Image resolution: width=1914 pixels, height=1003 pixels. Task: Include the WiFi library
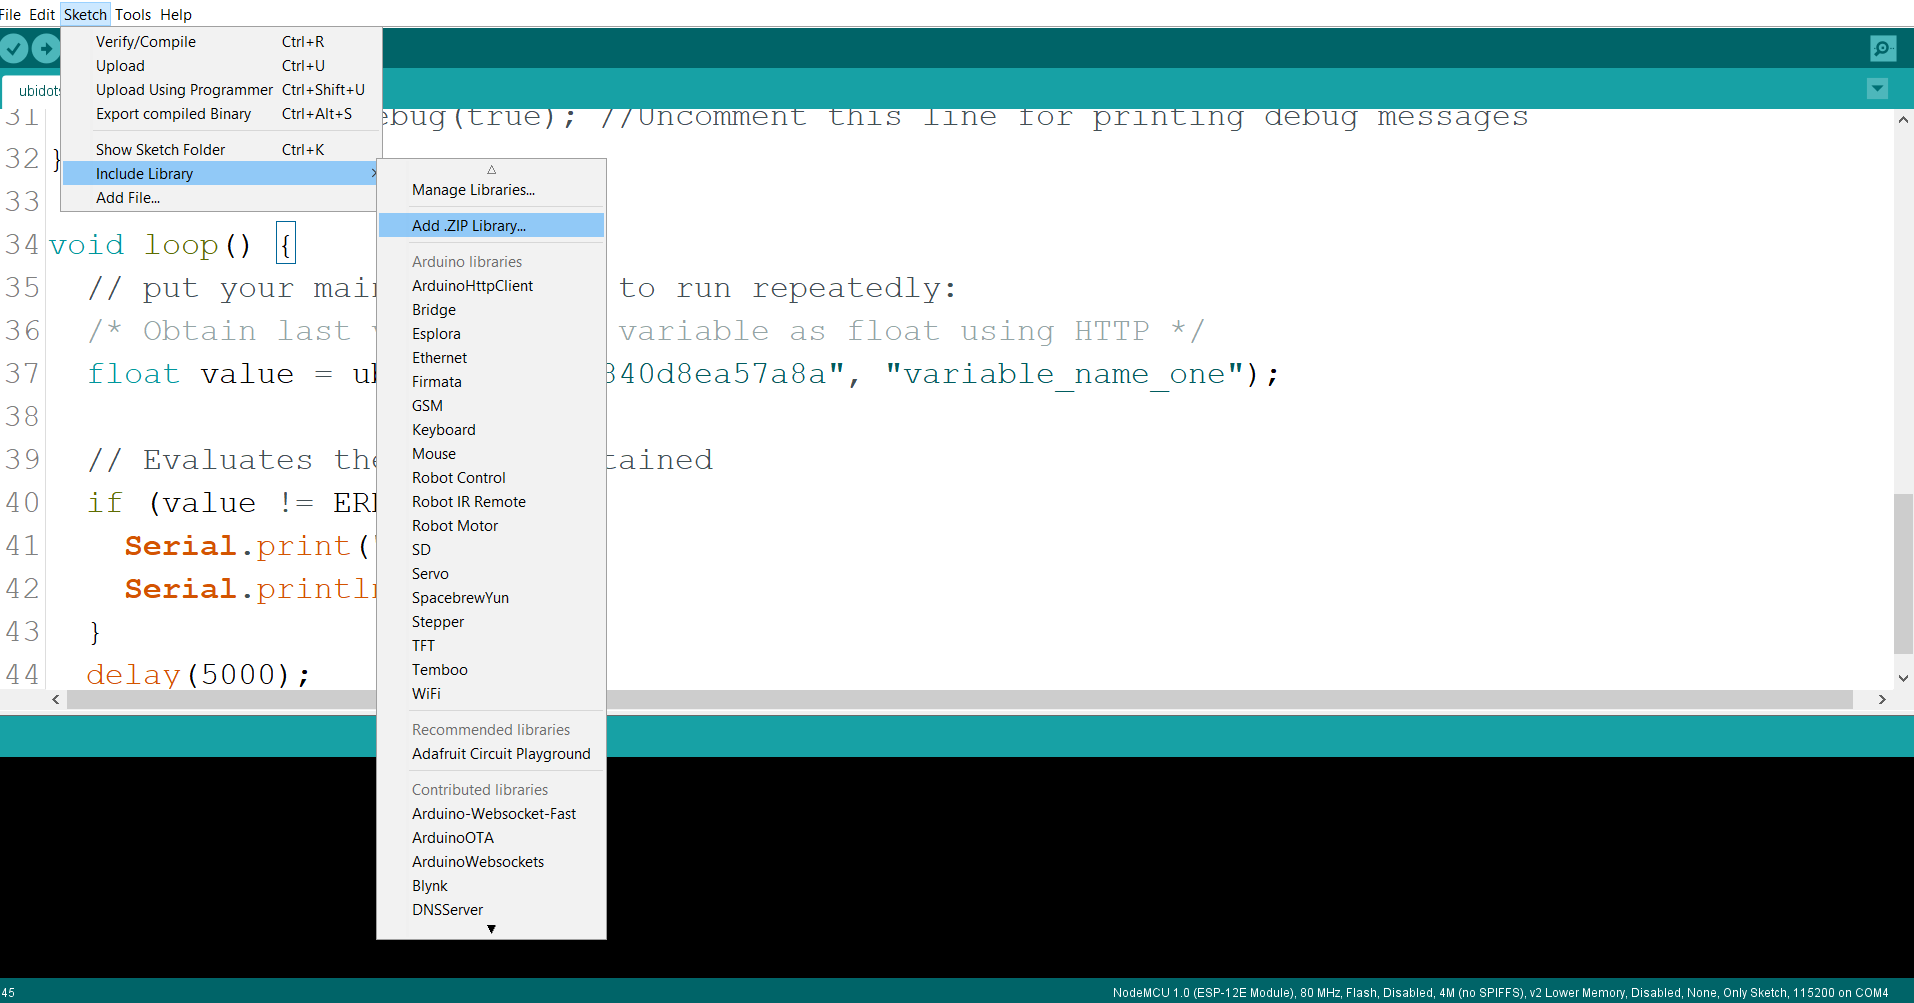point(491,694)
